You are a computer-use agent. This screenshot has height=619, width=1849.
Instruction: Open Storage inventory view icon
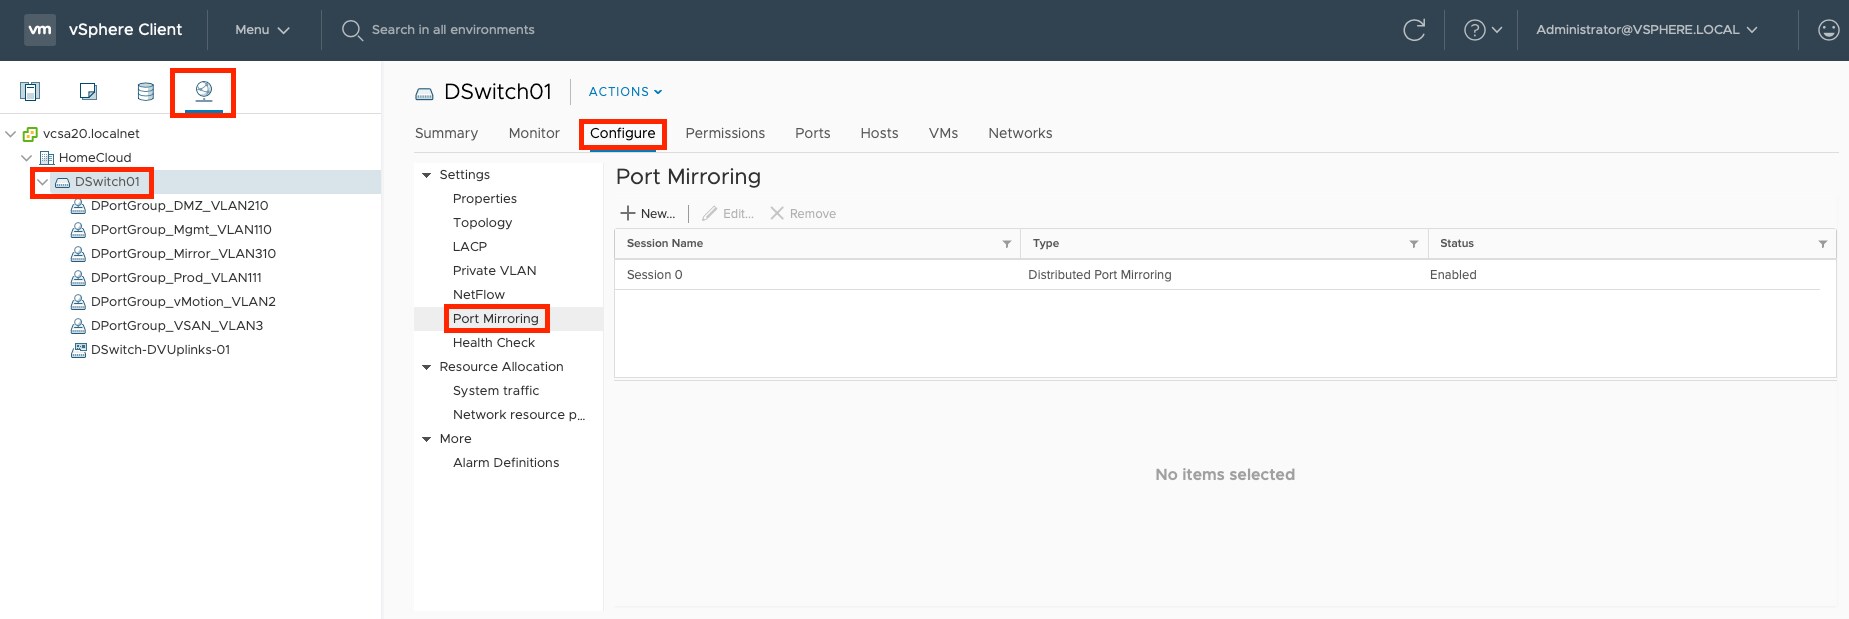pyautogui.click(x=146, y=92)
